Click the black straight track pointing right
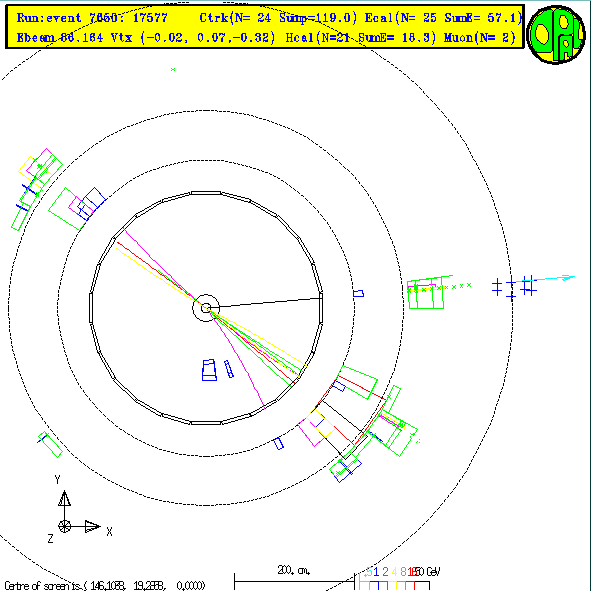The image size is (591, 591). coord(270,303)
